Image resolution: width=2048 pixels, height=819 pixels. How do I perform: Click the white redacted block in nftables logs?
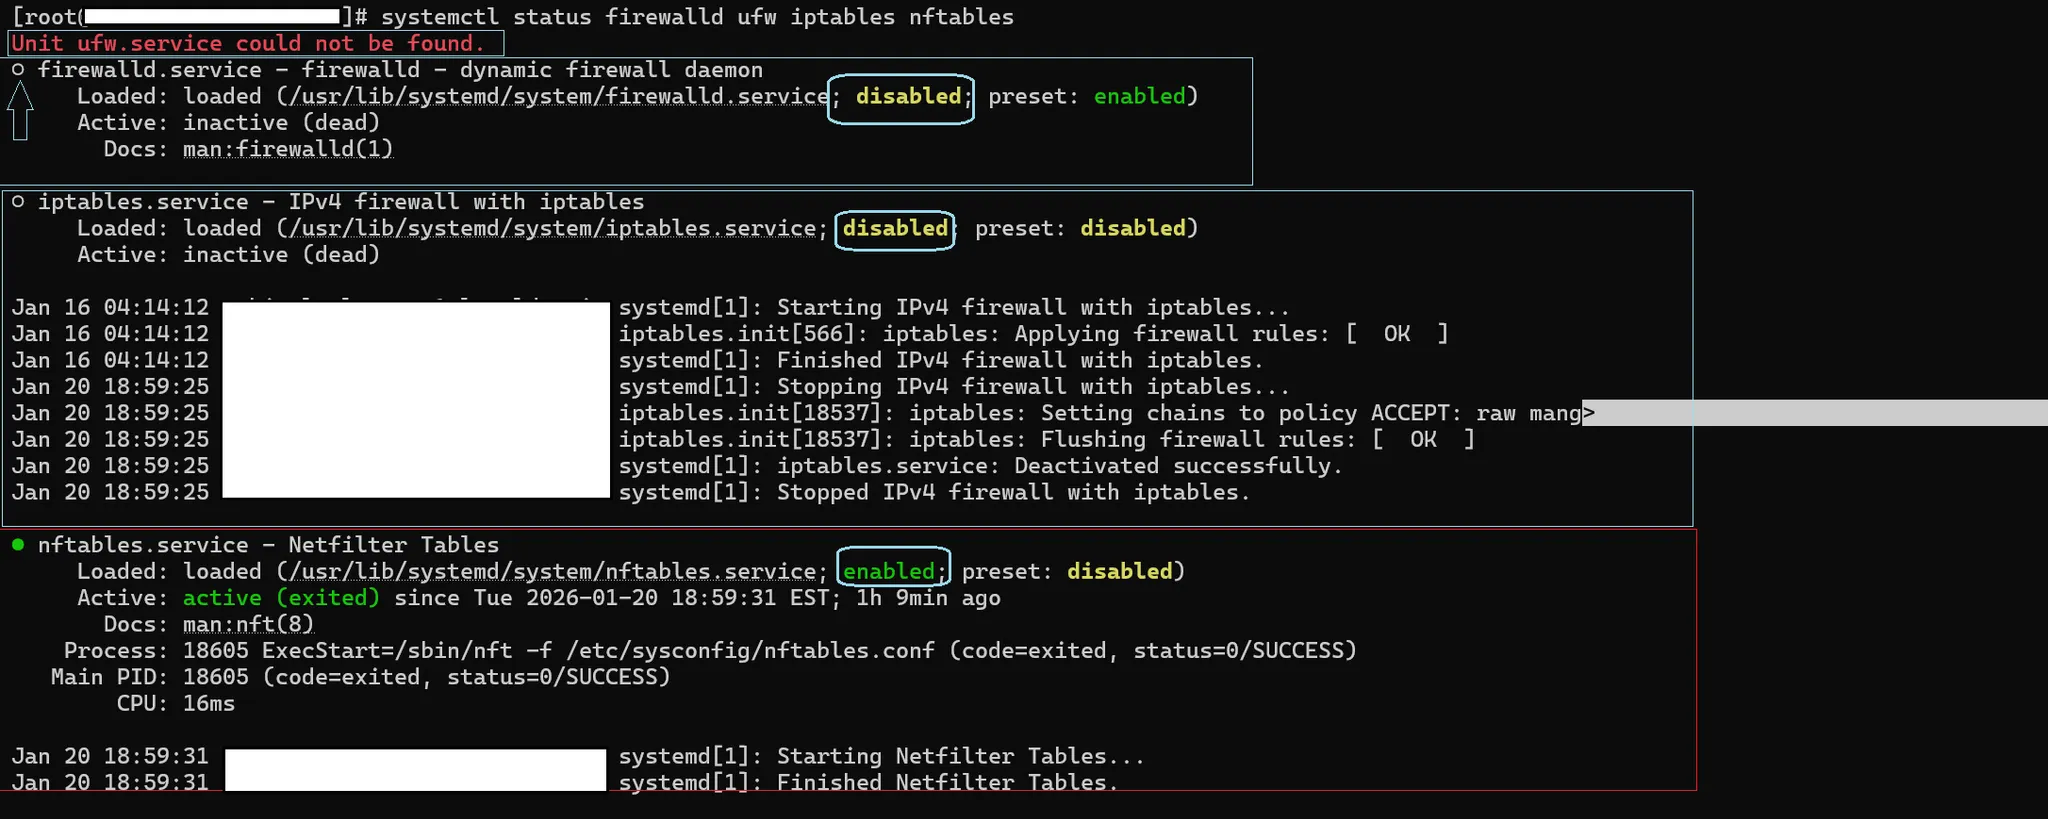point(415,770)
